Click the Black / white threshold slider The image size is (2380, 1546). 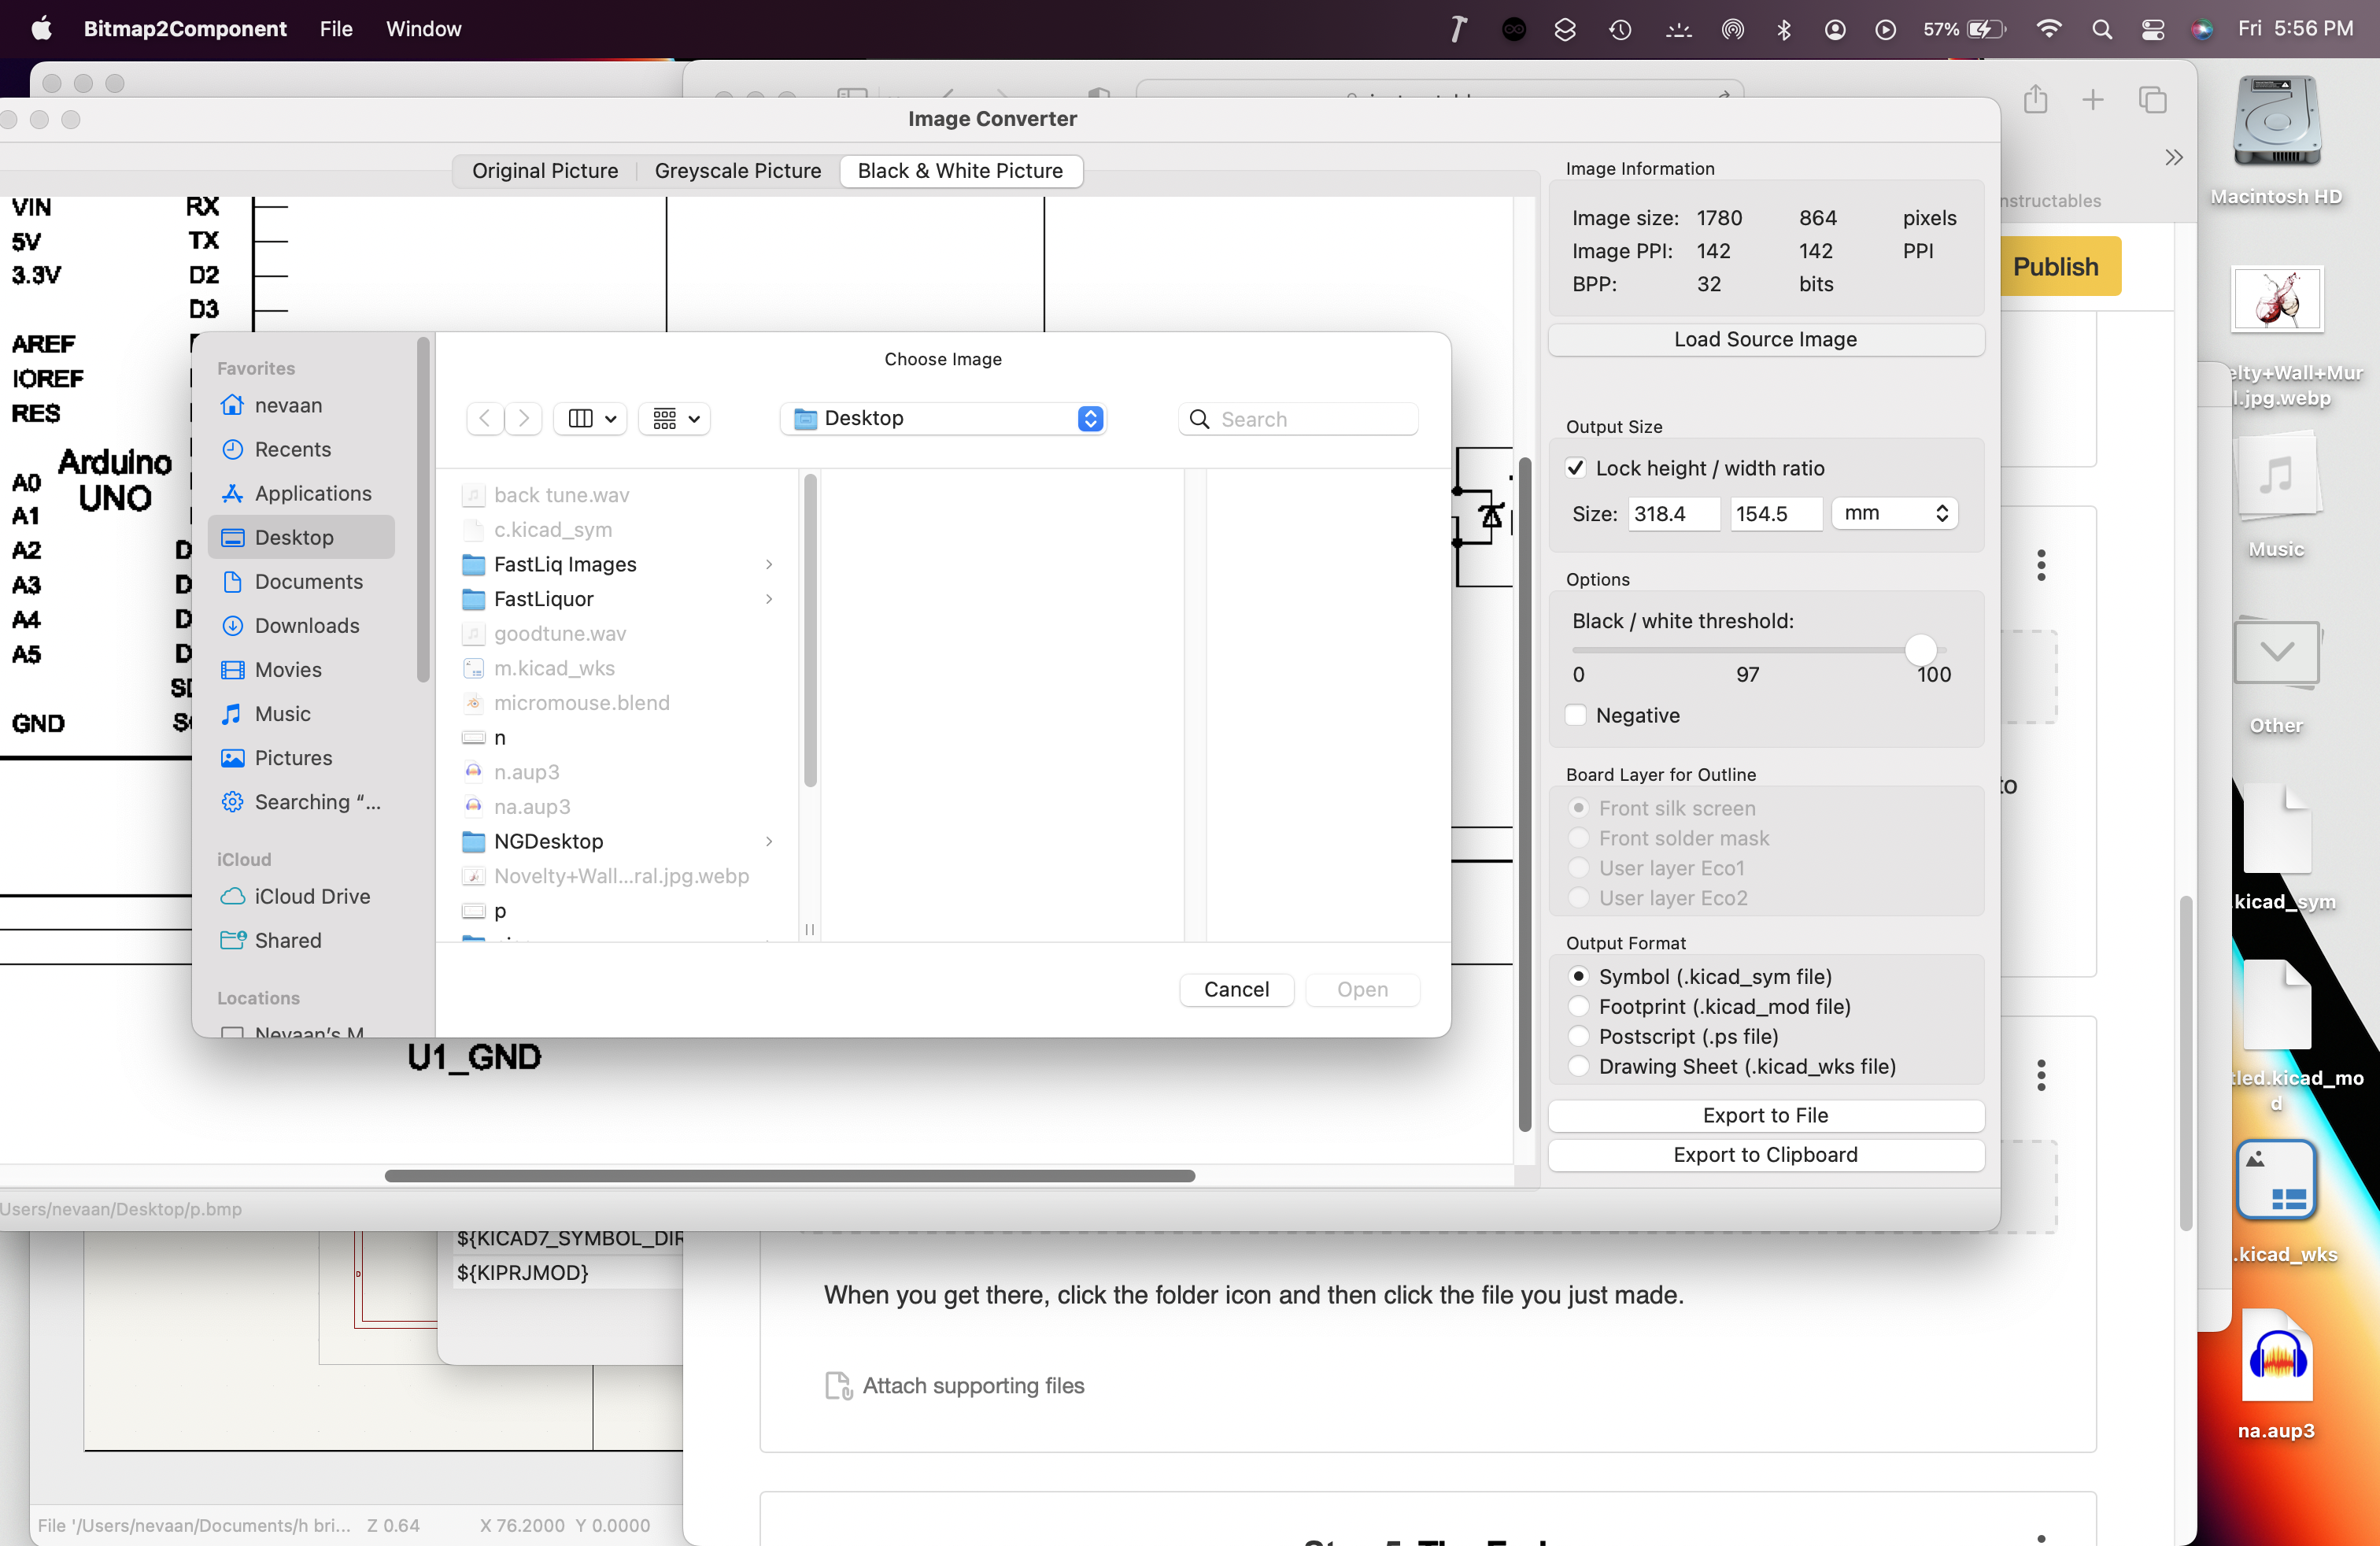click(1919, 650)
